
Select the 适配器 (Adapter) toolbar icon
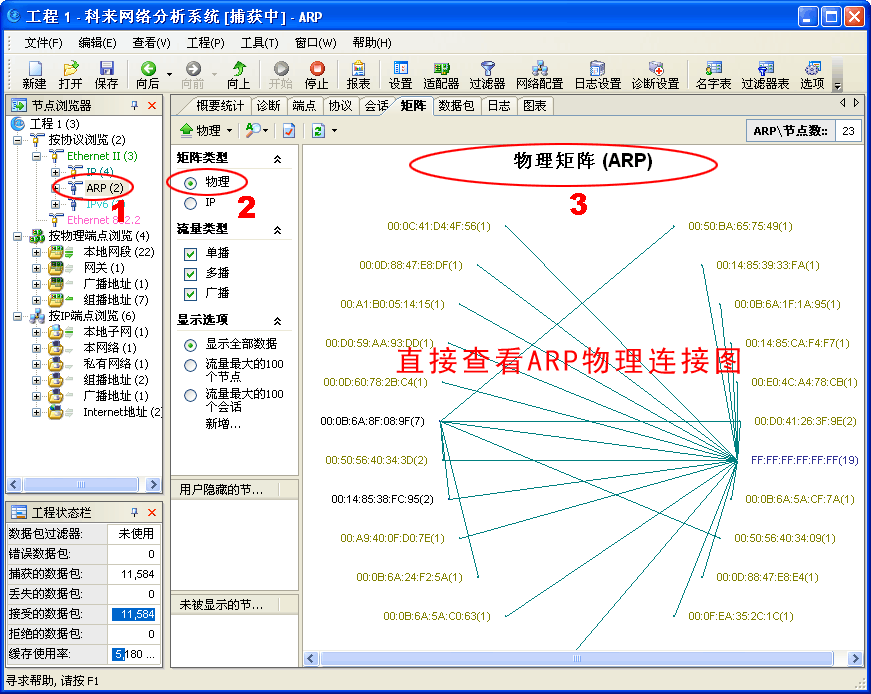[440, 70]
